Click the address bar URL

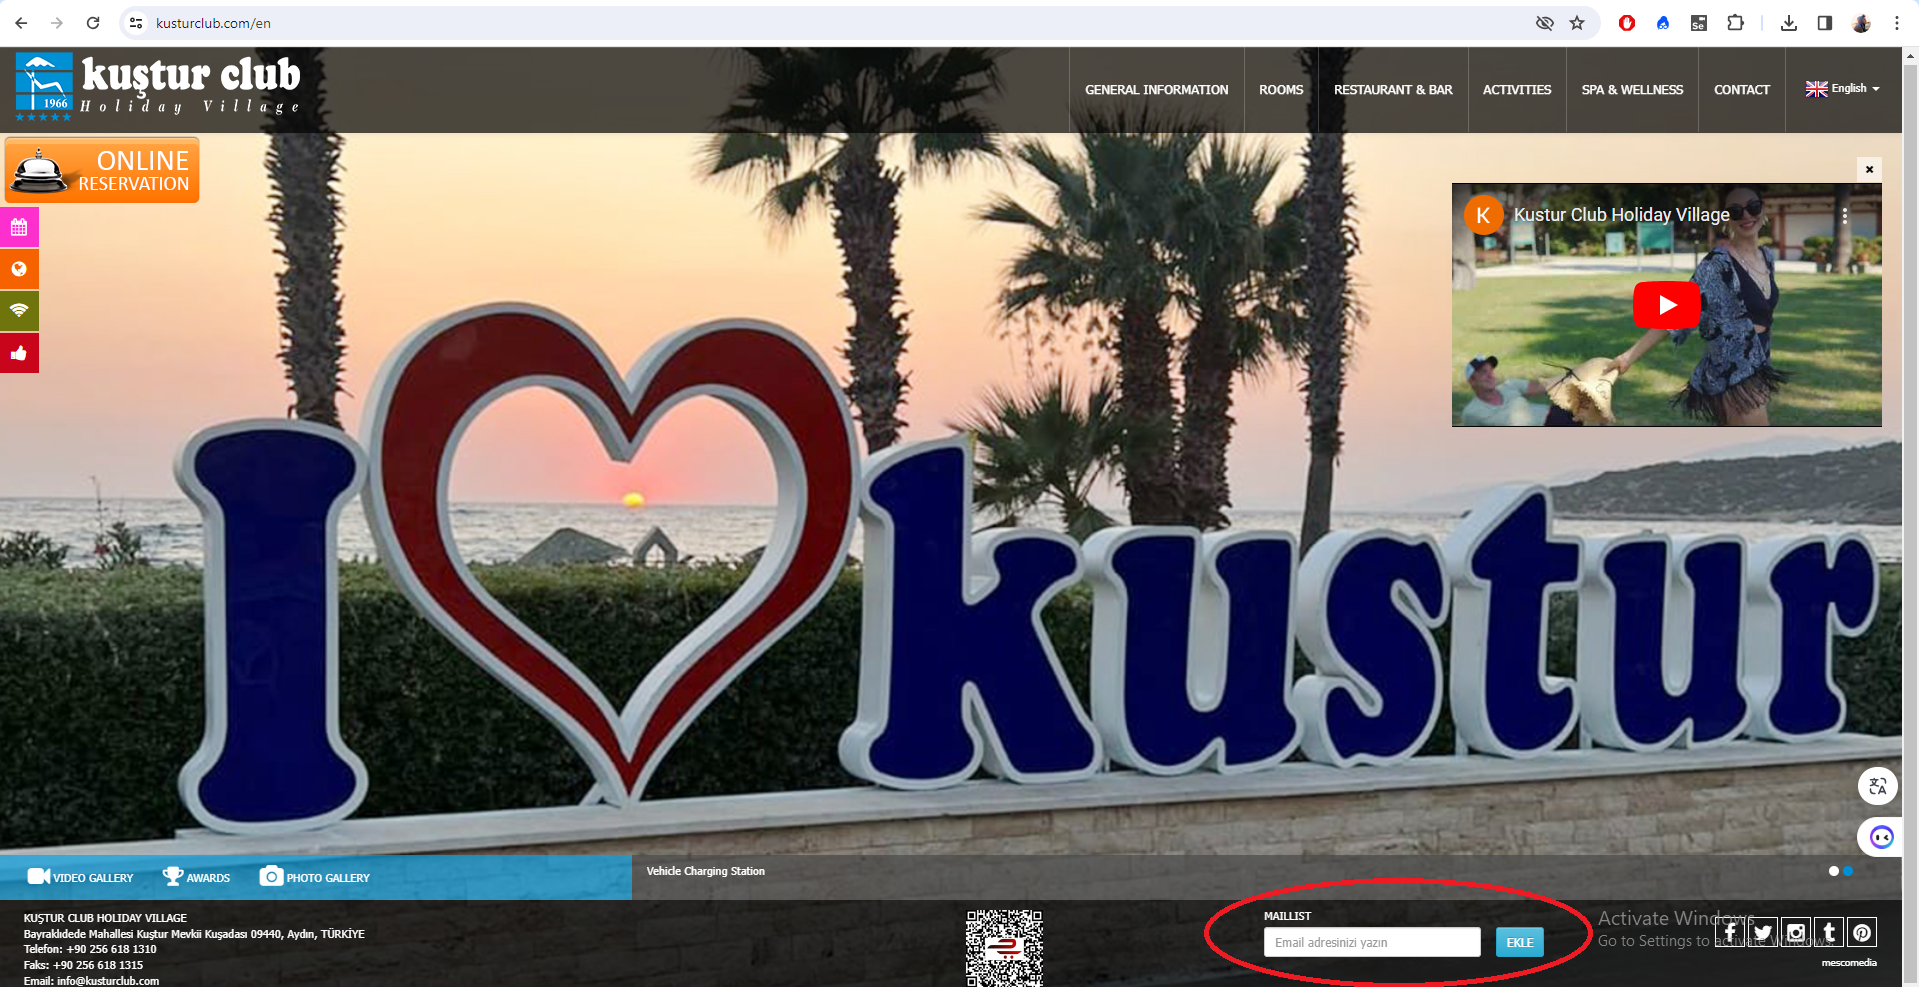point(213,23)
